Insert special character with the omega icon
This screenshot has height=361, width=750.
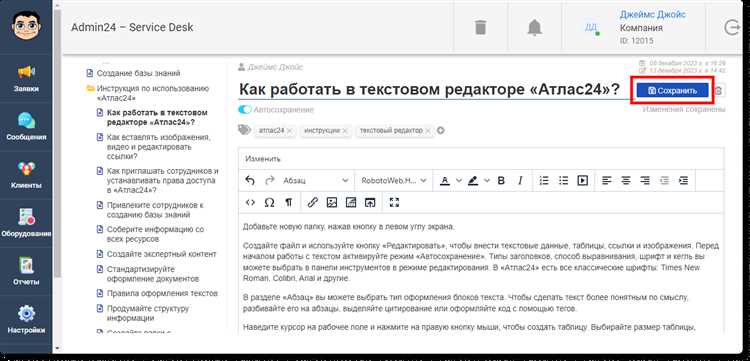tap(269, 202)
